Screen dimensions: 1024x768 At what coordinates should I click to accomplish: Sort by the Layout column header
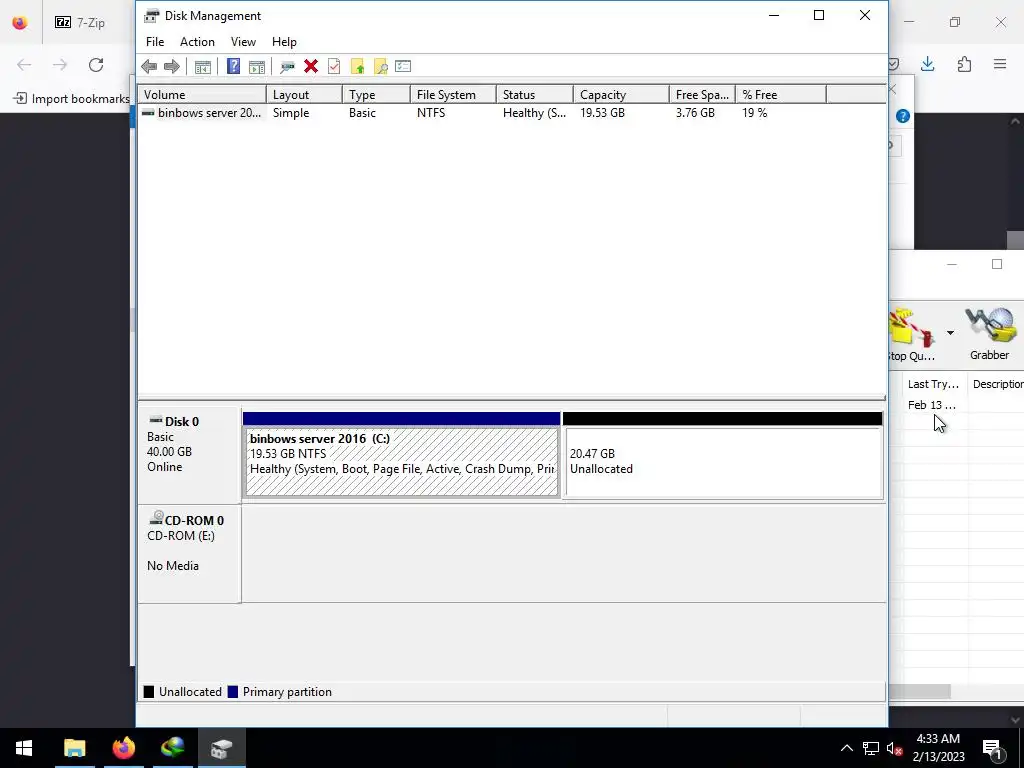[304, 95]
